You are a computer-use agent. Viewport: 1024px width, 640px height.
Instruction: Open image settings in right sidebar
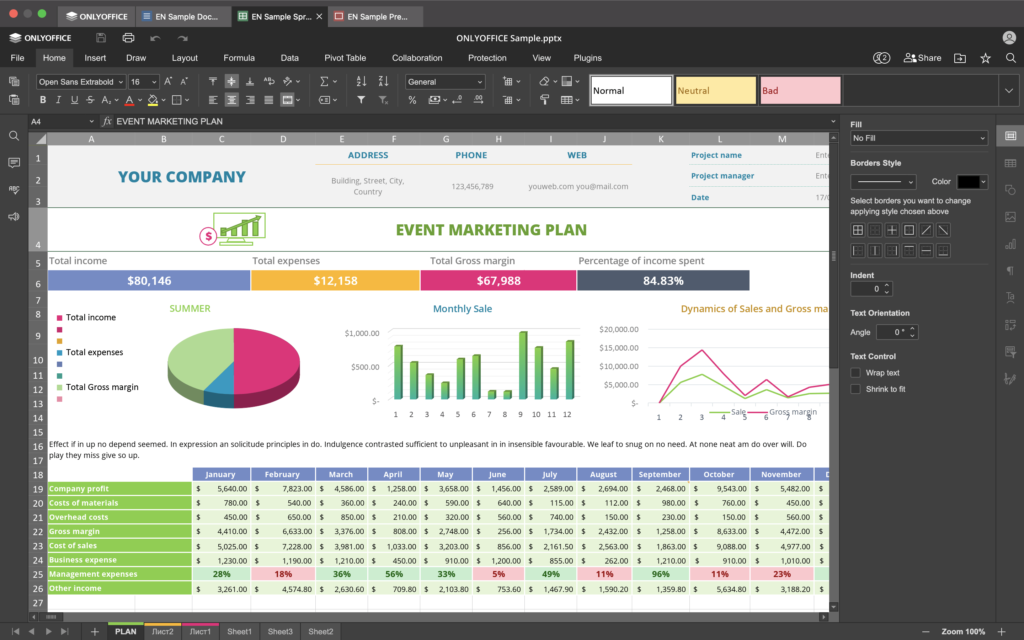(1010, 217)
